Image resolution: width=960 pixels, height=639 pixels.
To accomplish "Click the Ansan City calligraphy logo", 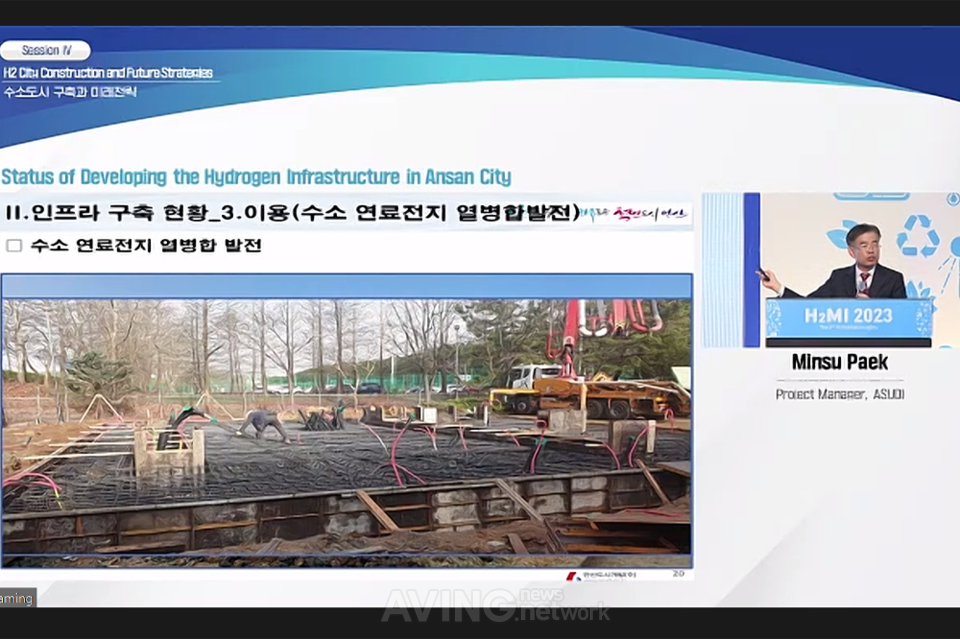I will (x=636, y=214).
